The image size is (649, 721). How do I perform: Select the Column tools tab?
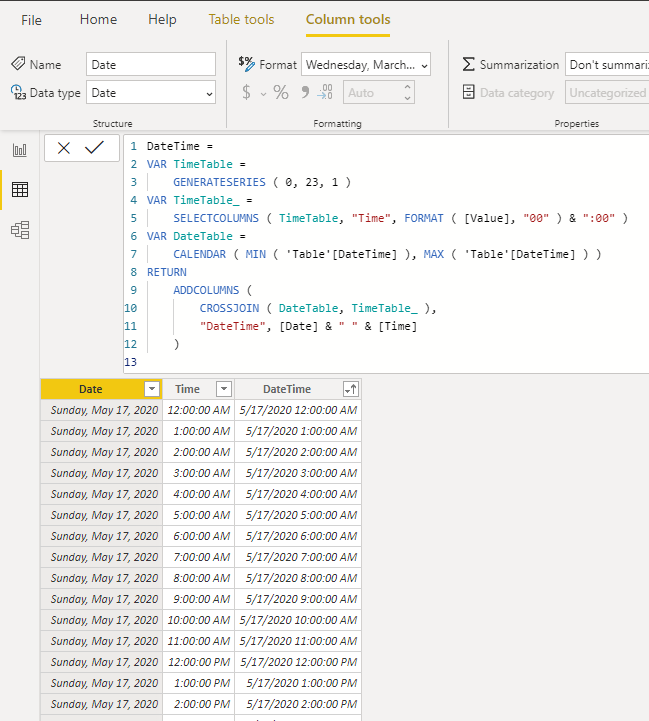pyautogui.click(x=348, y=19)
